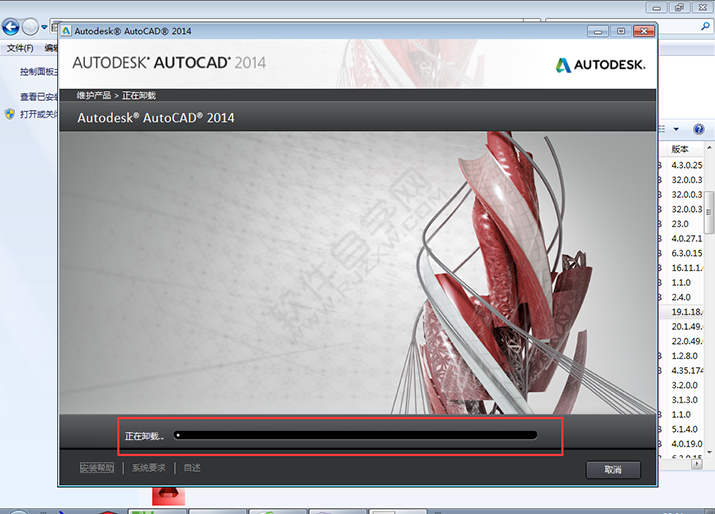Open the 安装帮助 link

tap(97, 468)
